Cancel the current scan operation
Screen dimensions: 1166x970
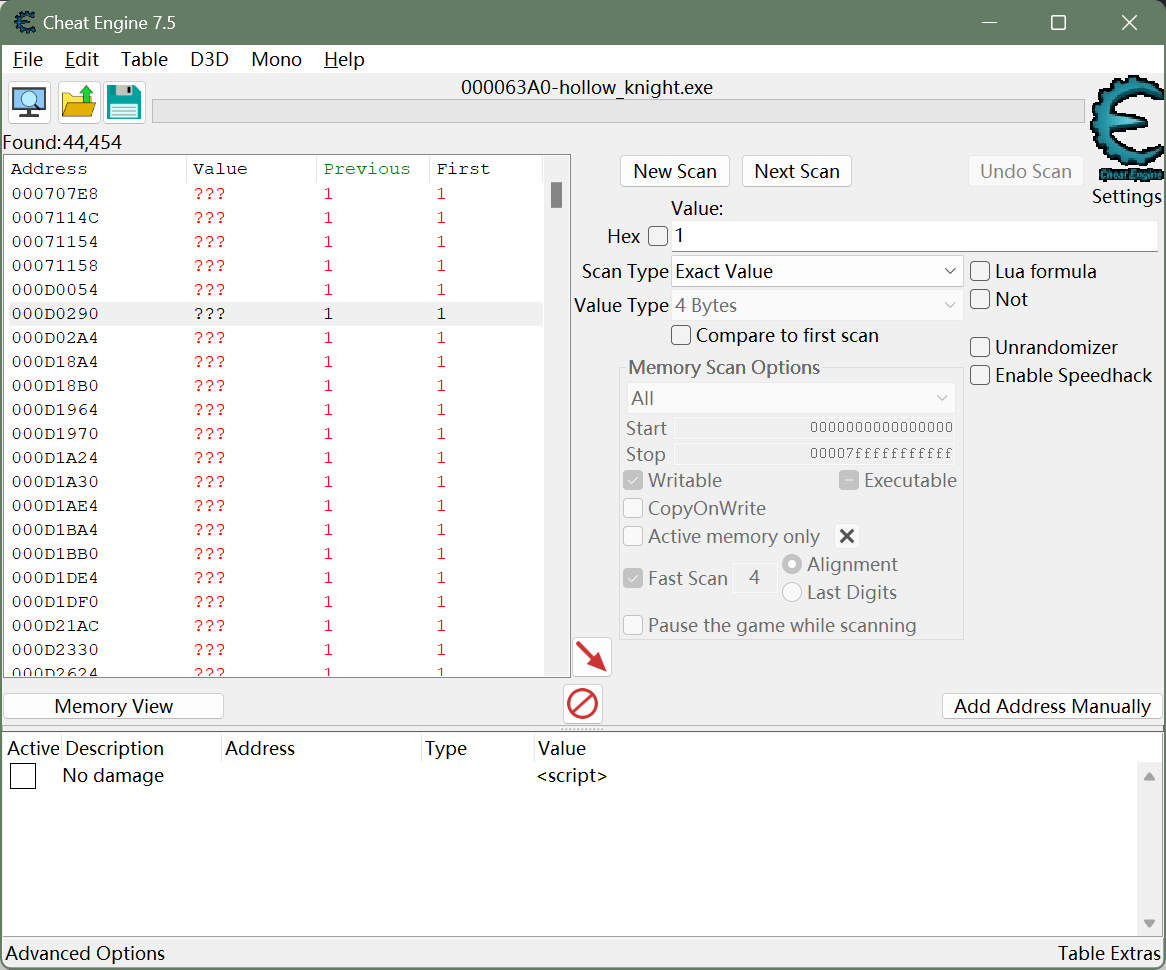coord(582,704)
